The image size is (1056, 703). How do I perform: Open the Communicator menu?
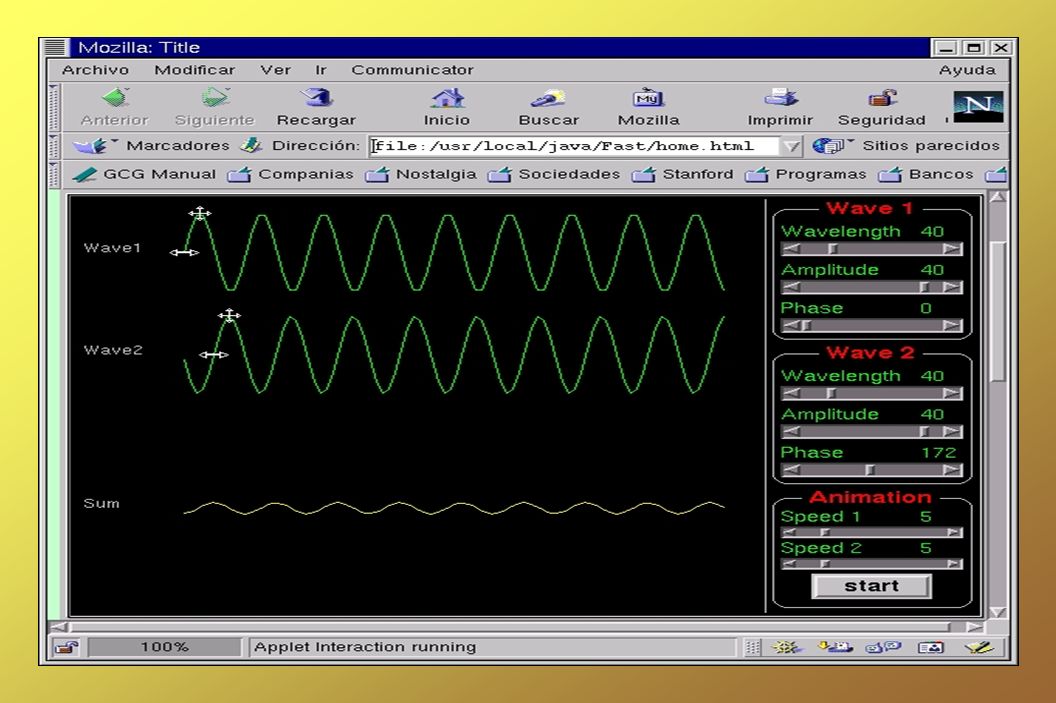tap(412, 70)
